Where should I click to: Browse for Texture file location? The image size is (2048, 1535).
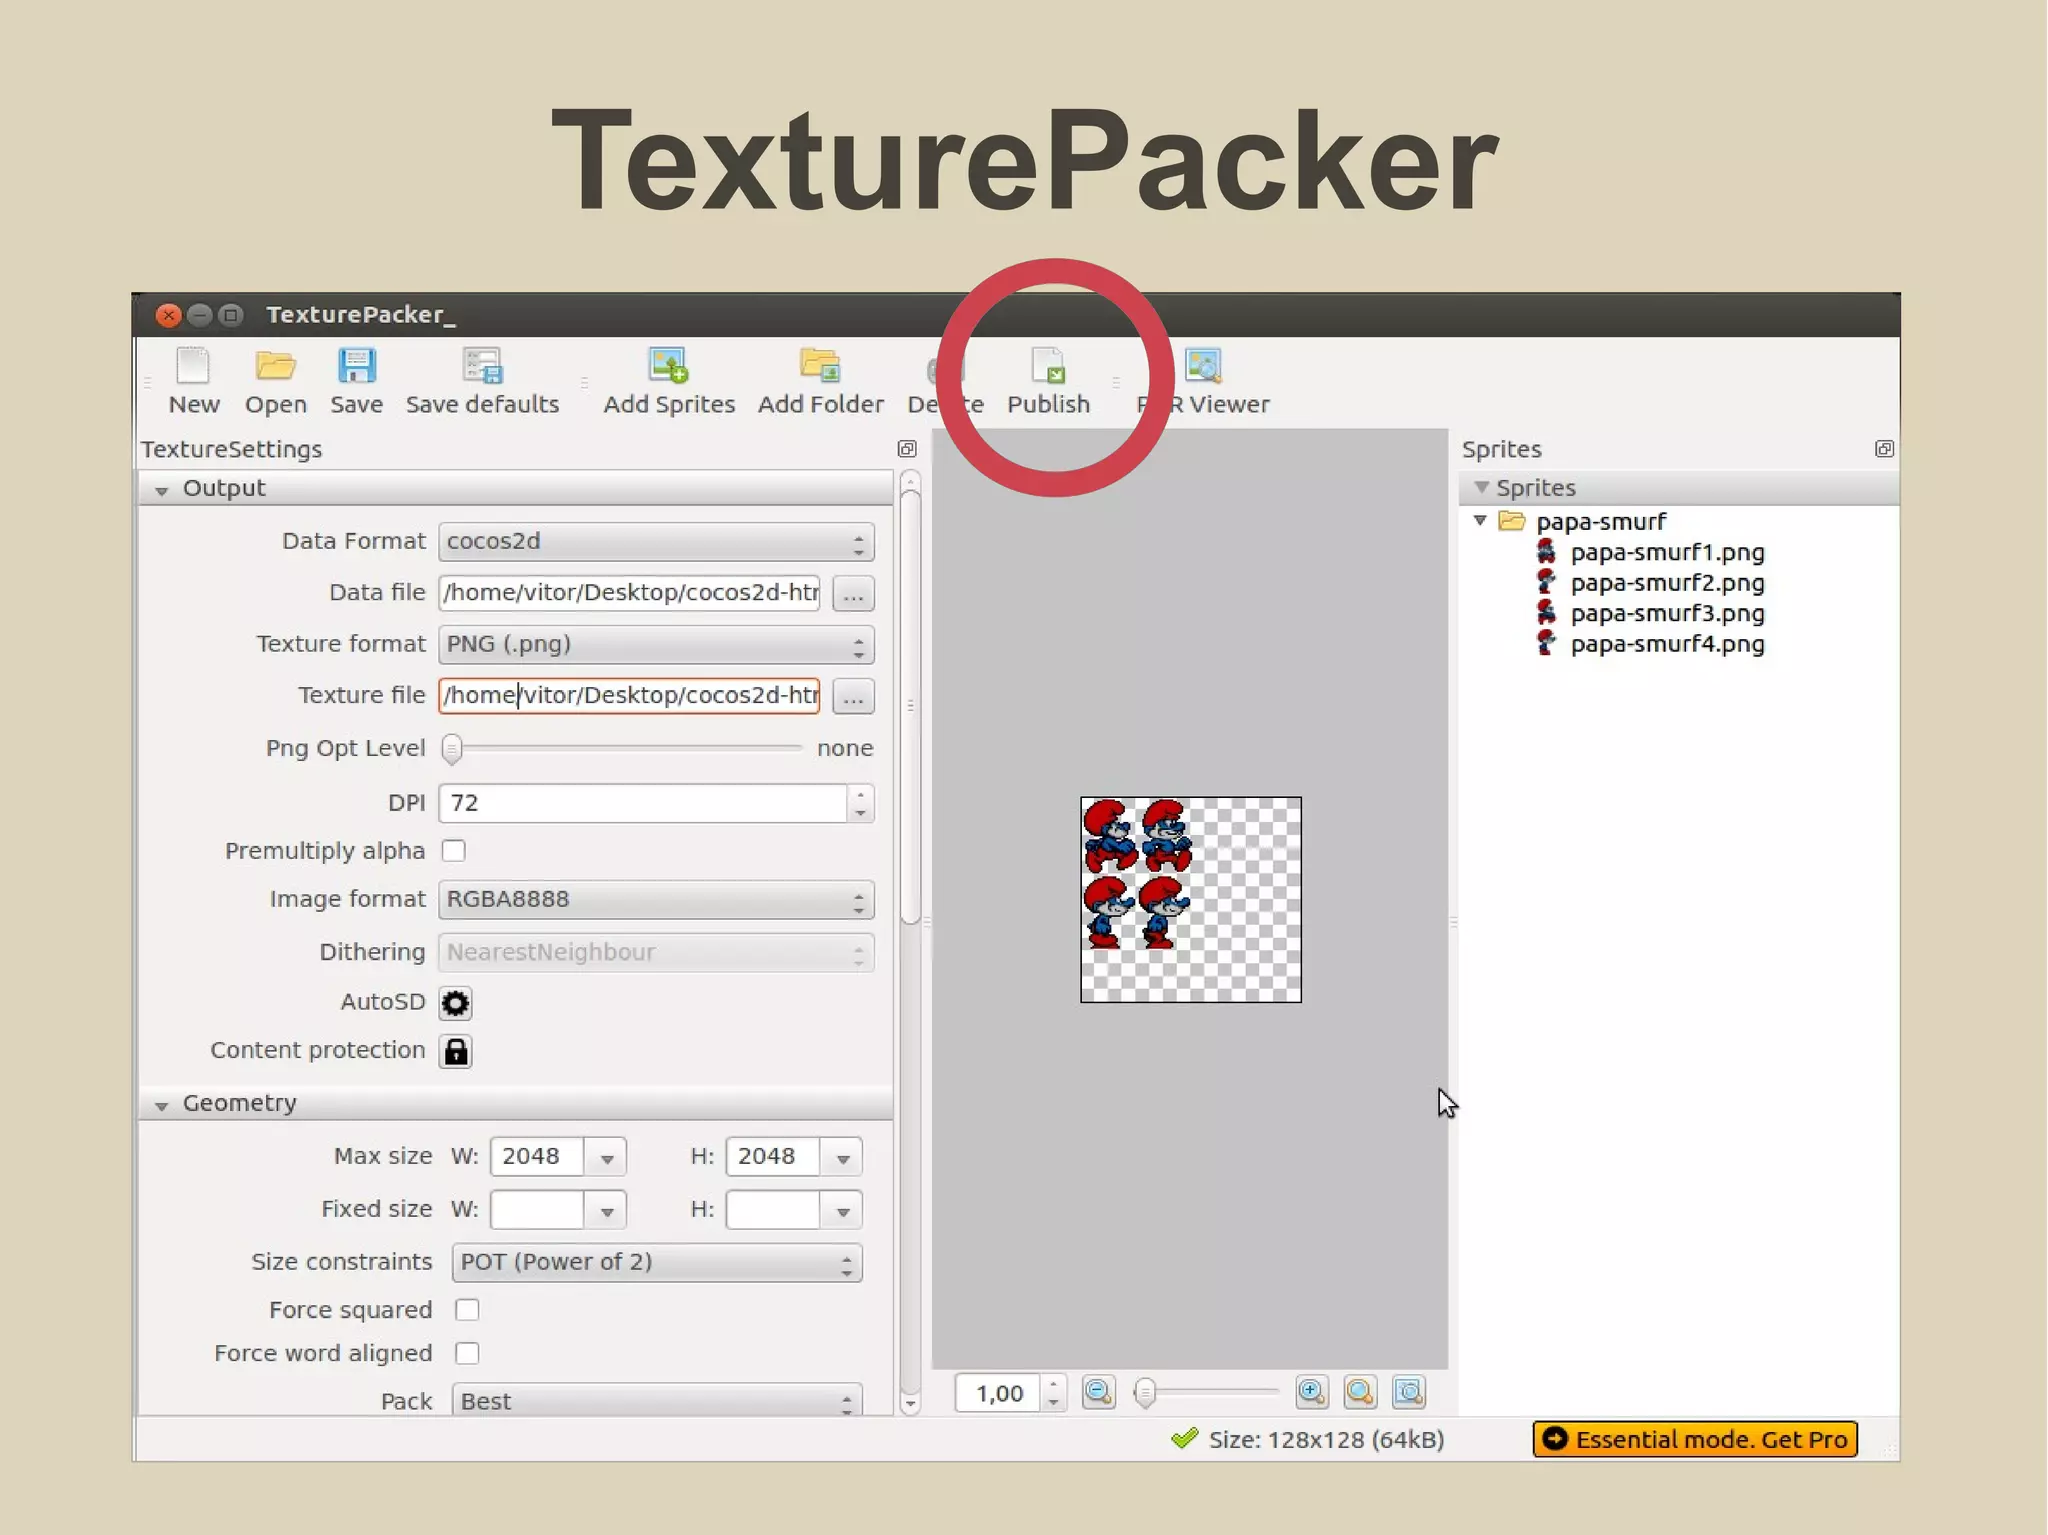pos(853,697)
